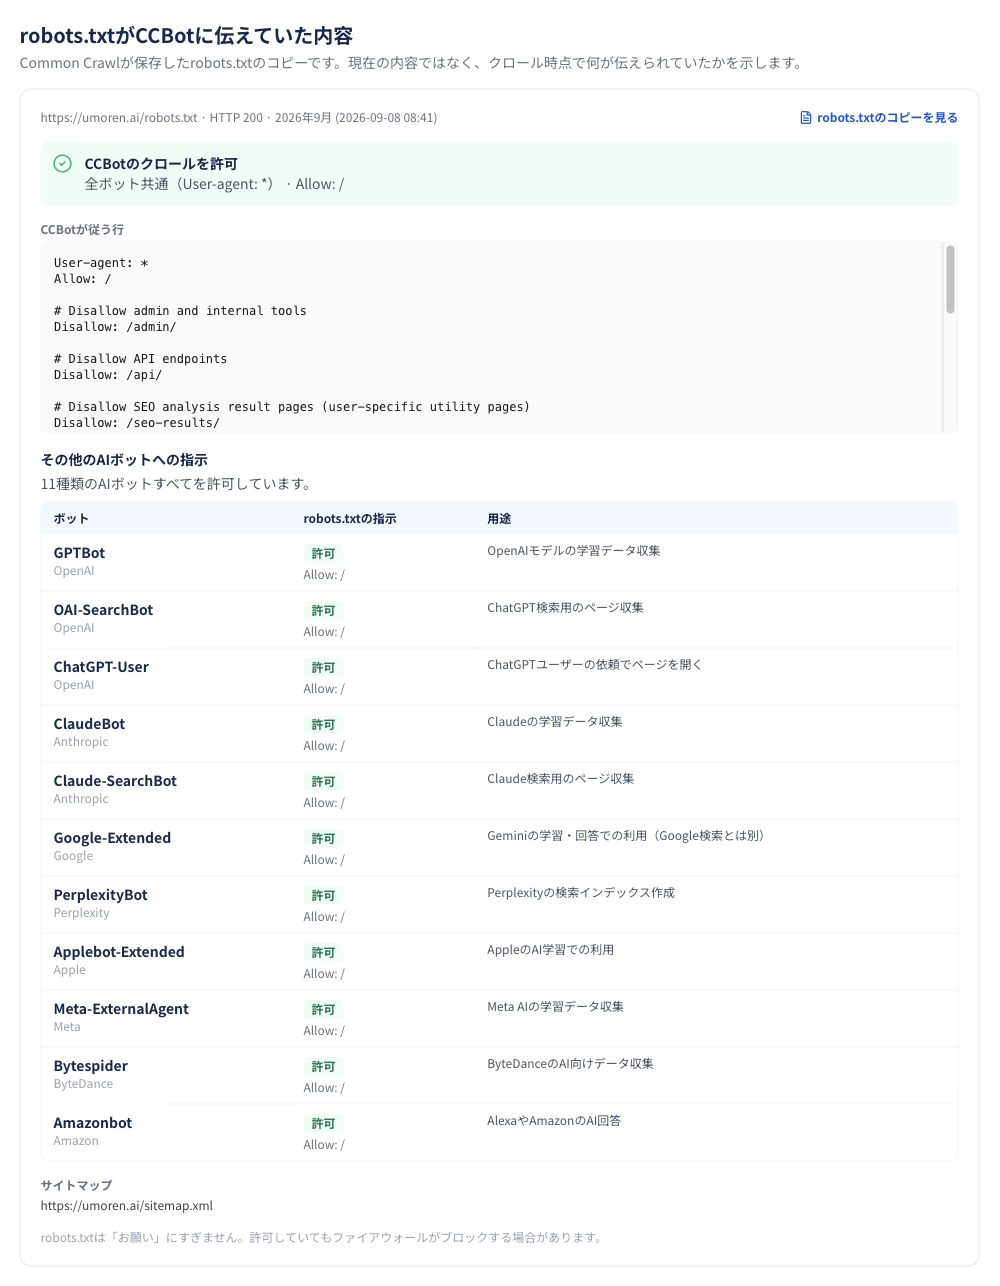Click the Claudeの学習データ収集 description
This screenshot has height=1286, width=1000.
(x=555, y=722)
